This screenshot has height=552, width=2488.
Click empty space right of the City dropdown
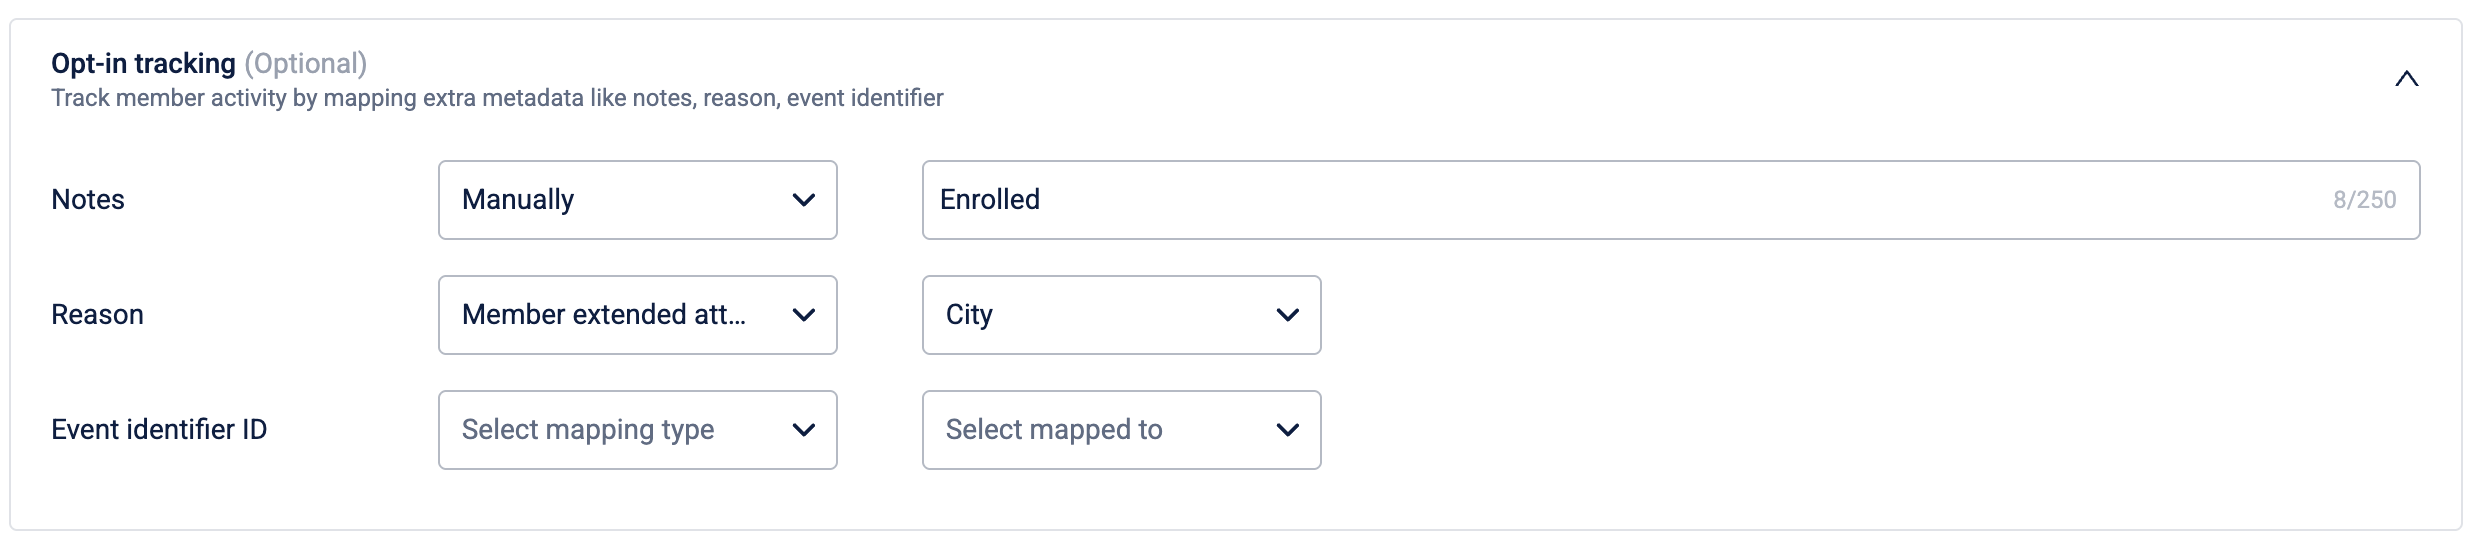click(x=1800, y=315)
